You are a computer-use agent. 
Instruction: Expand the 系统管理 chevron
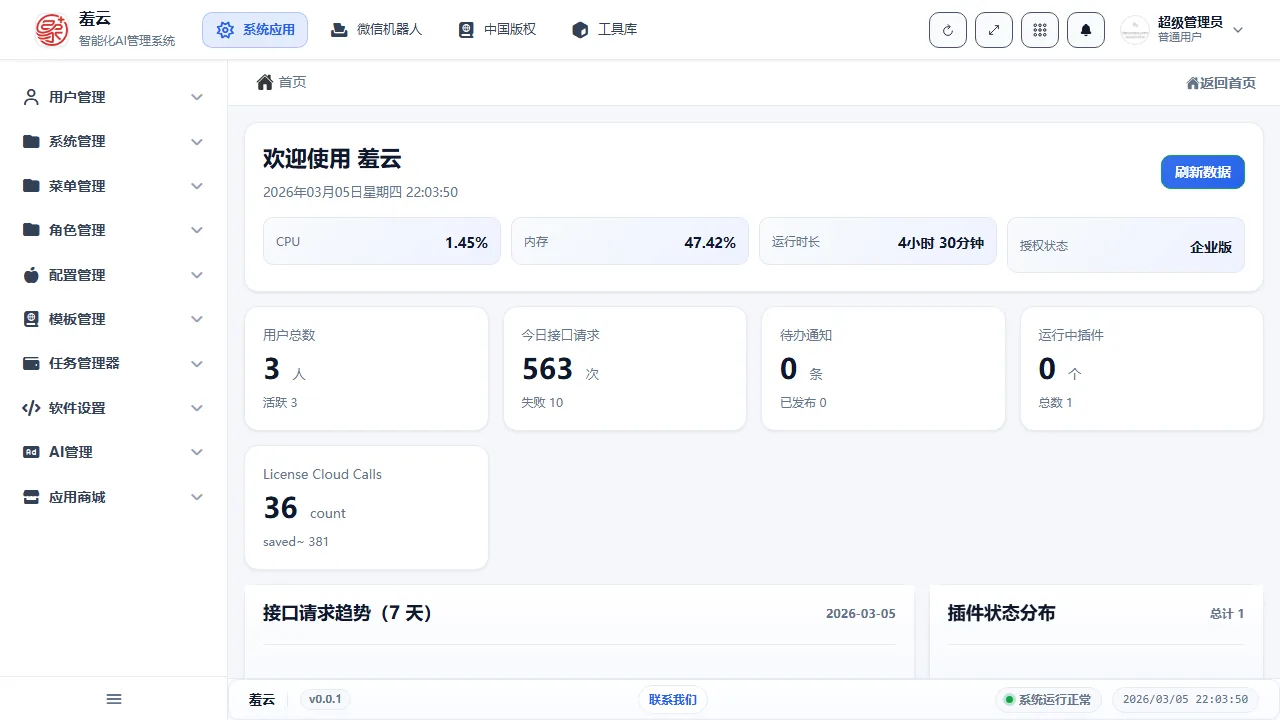point(197,142)
